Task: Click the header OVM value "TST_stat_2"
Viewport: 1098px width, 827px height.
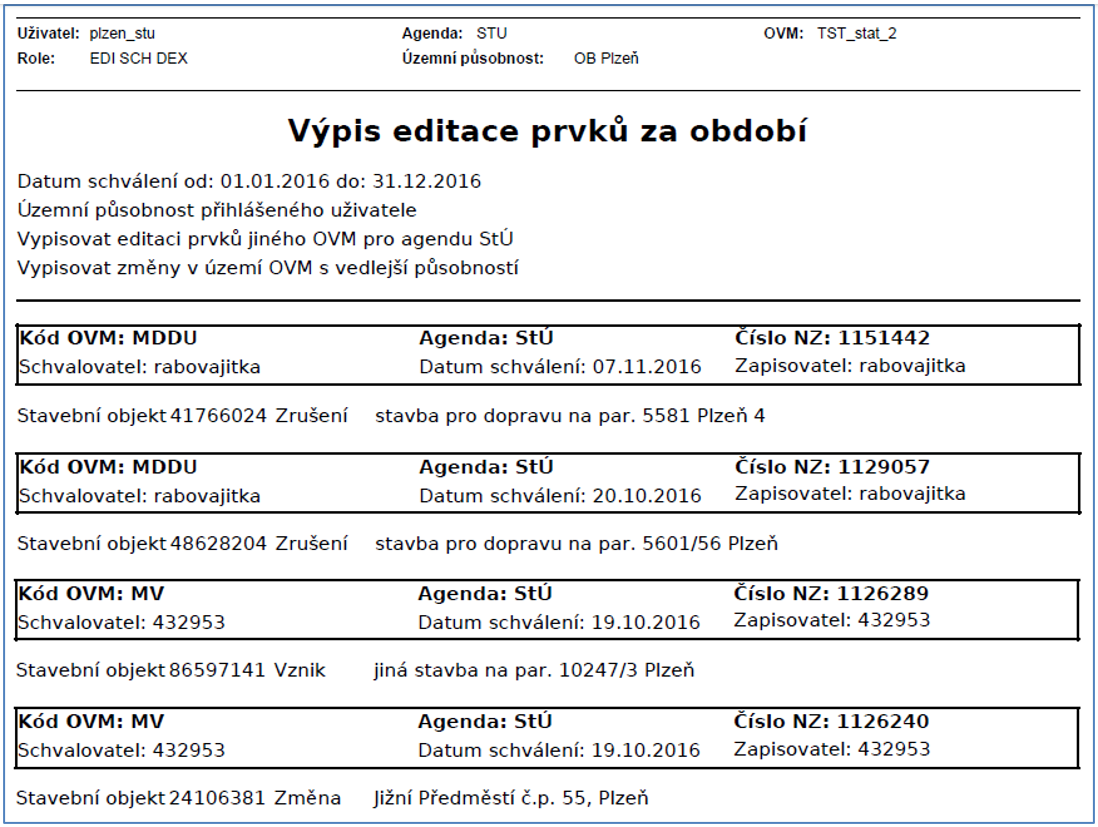Action: (856, 34)
